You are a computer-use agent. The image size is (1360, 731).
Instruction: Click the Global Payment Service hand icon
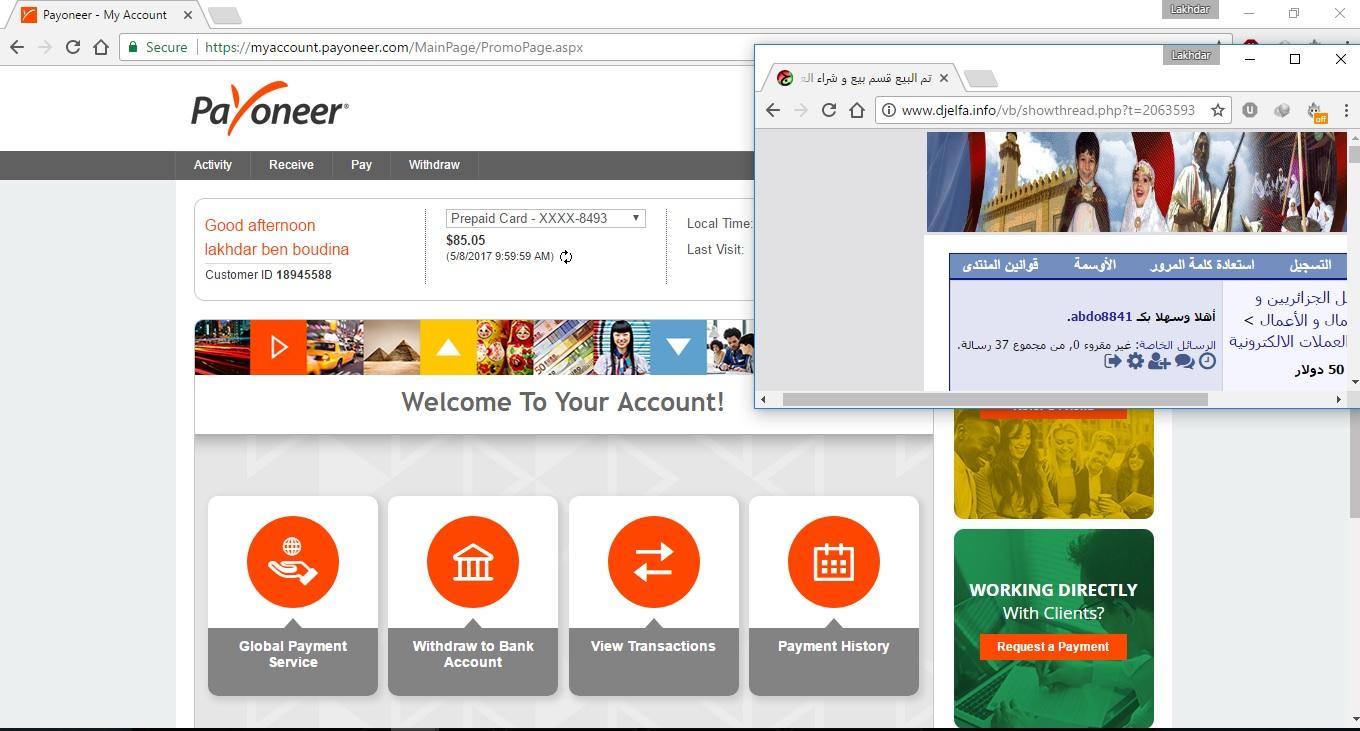[293, 562]
